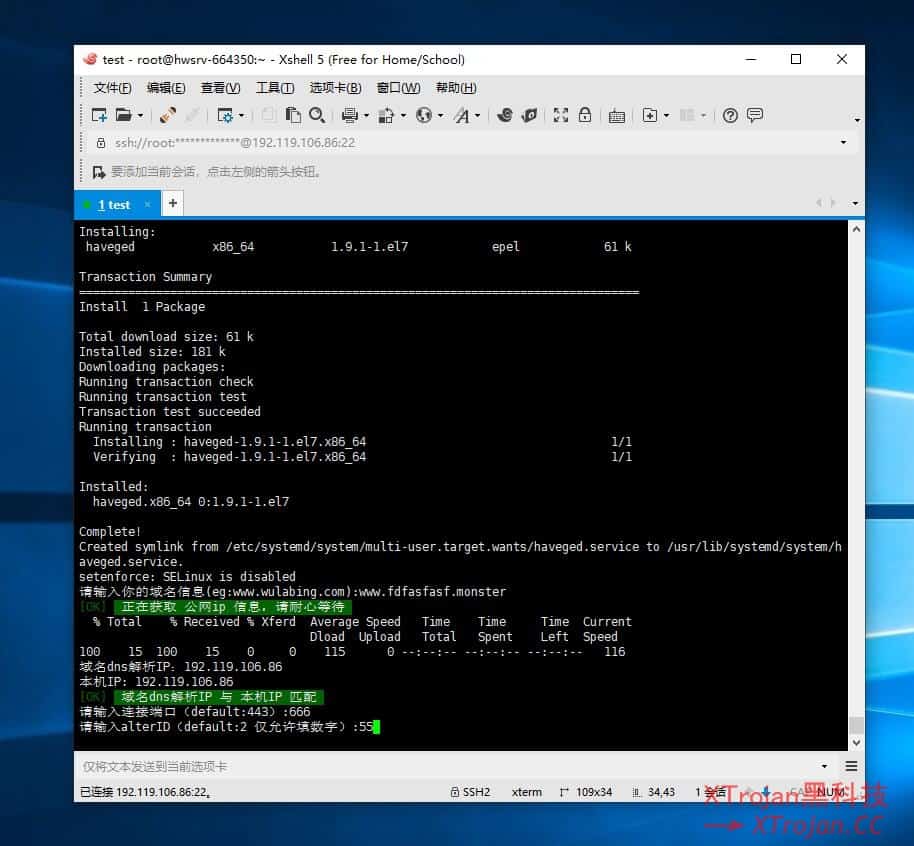Open the 编辑(E) menu
Viewport: 914px width, 846px height.
[x=166, y=88]
